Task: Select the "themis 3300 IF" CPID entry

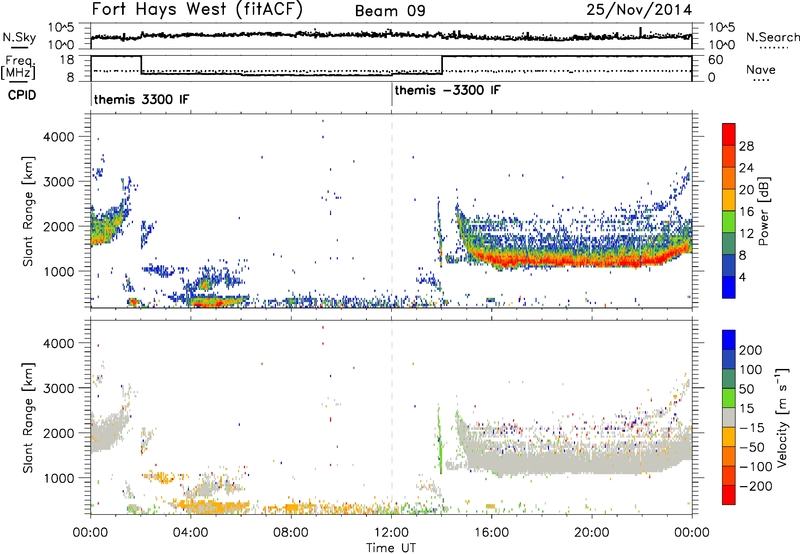Action: click(x=141, y=99)
